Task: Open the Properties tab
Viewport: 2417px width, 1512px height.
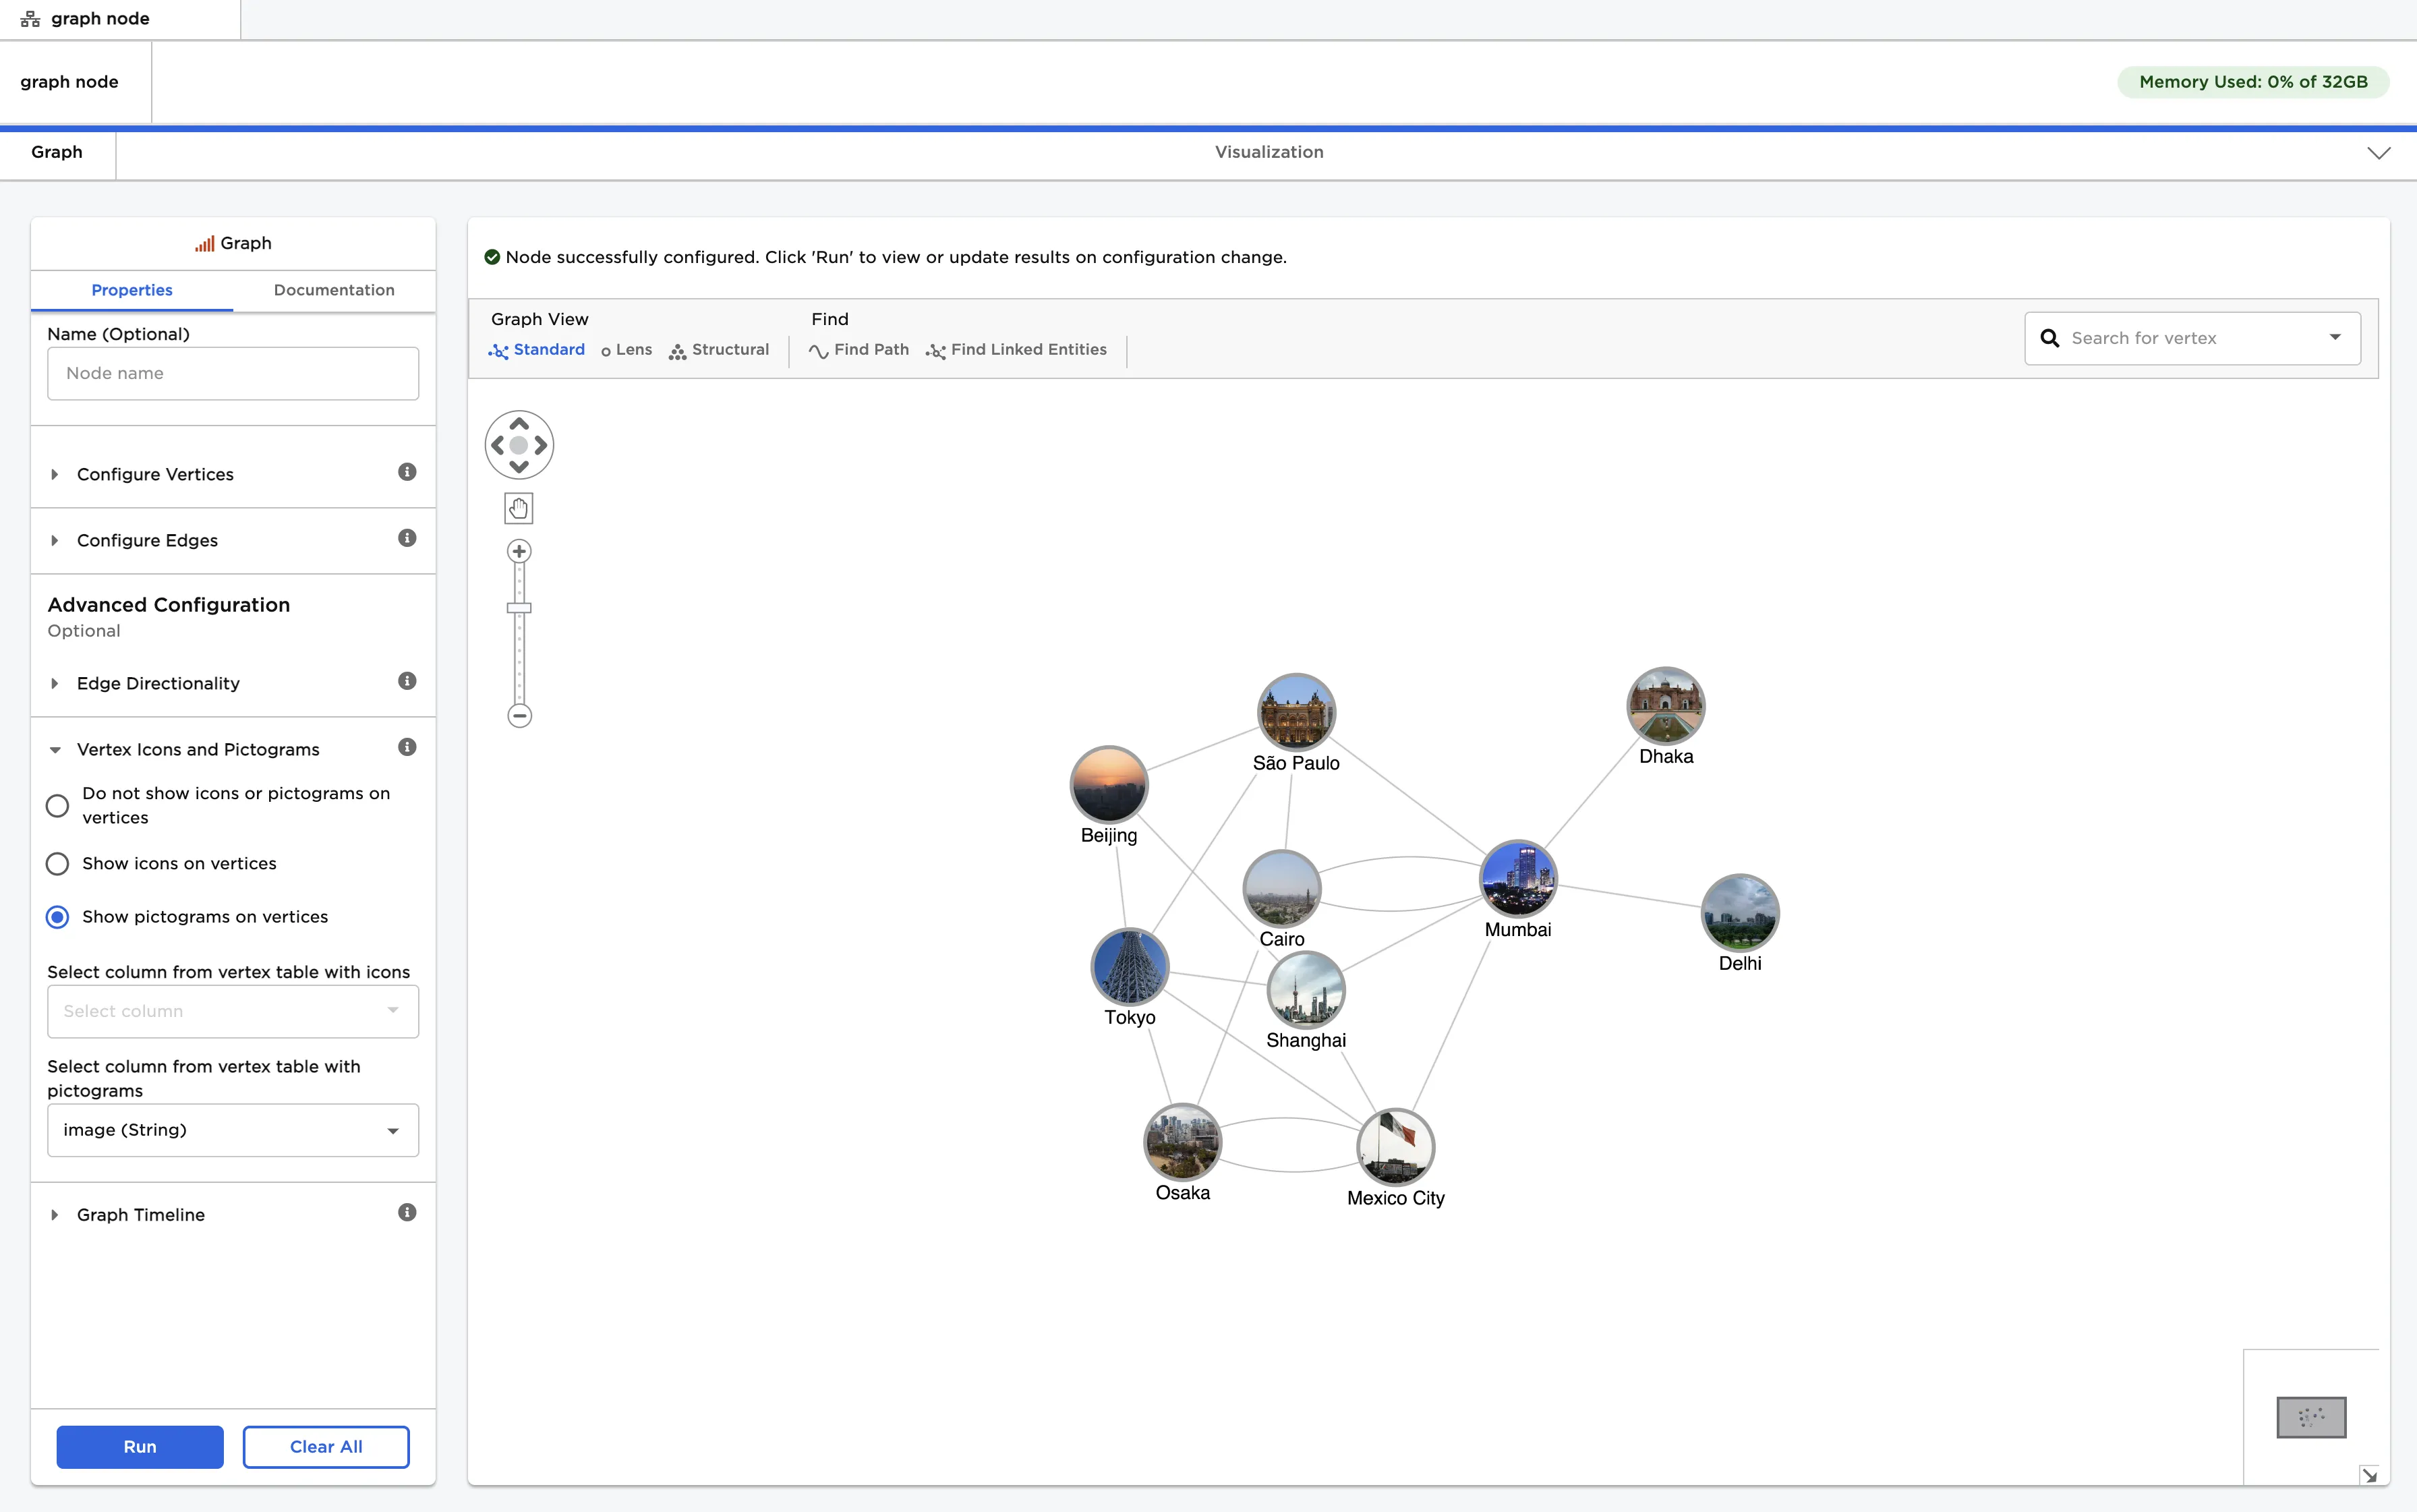Action: [x=132, y=290]
